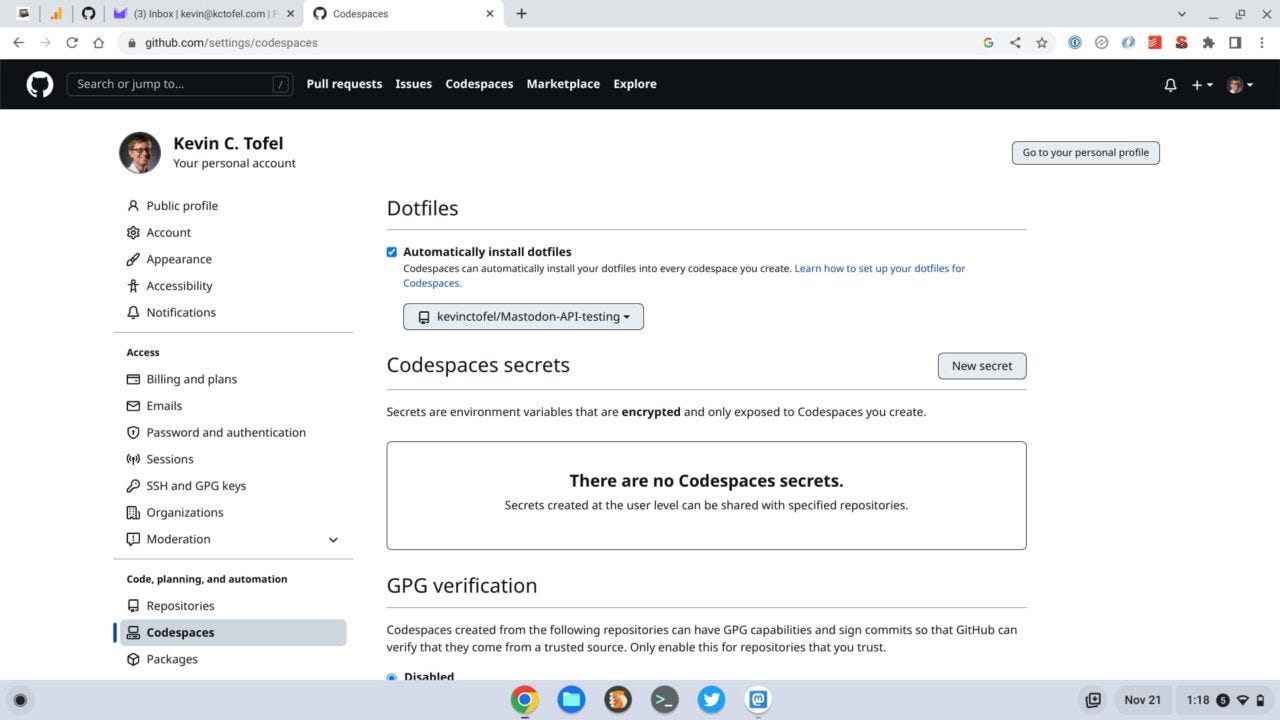Screen dimensions: 1280x720
Task: Click the Public profile person icon
Action: 133,206
